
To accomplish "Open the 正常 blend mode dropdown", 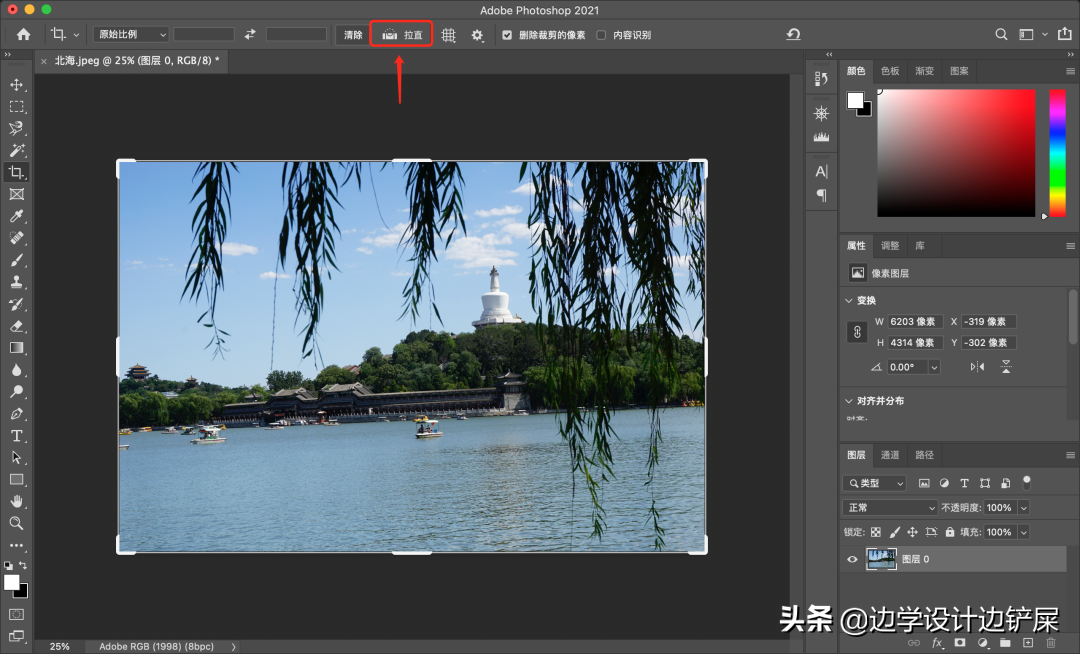I will (x=890, y=508).
